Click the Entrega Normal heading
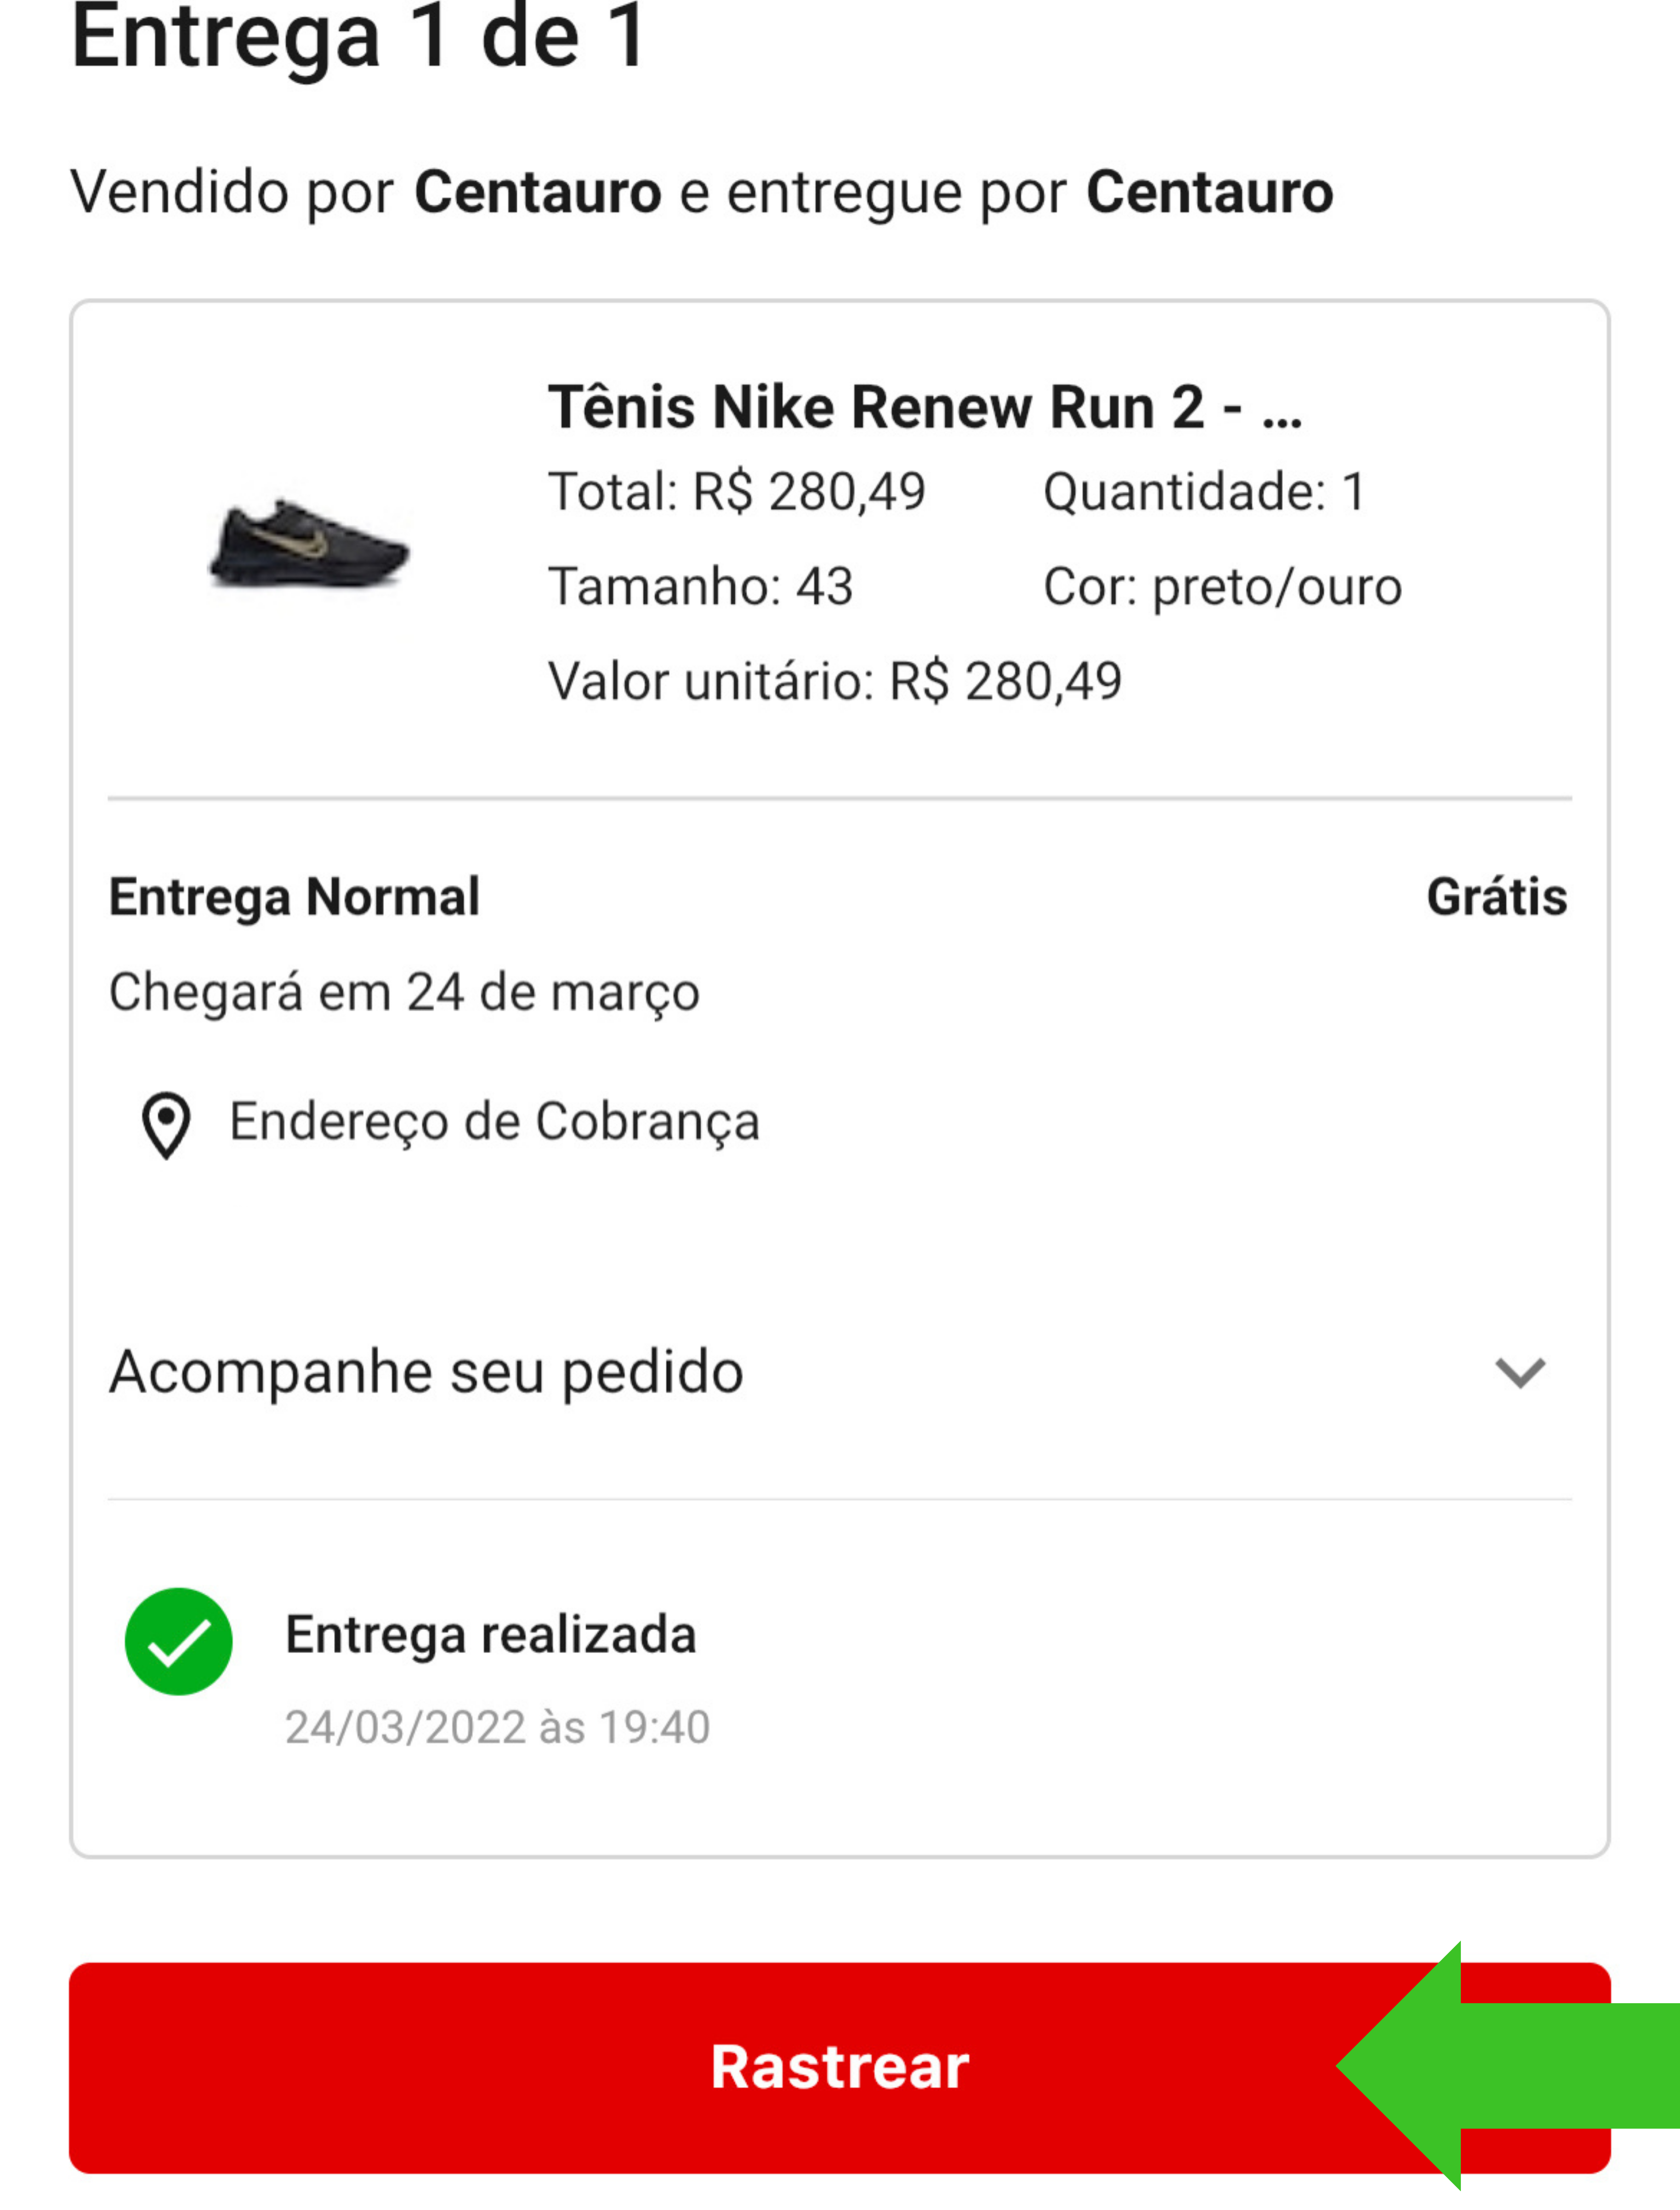1680x2210 pixels. [x=294, y=897]
